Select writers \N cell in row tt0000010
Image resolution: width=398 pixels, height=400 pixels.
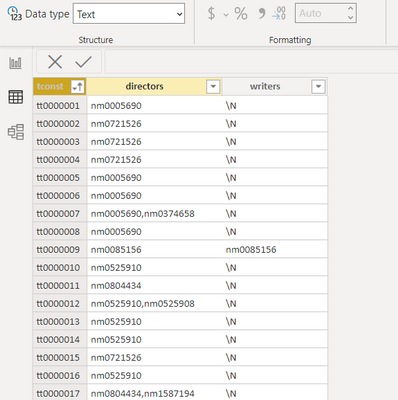(275, 268)
